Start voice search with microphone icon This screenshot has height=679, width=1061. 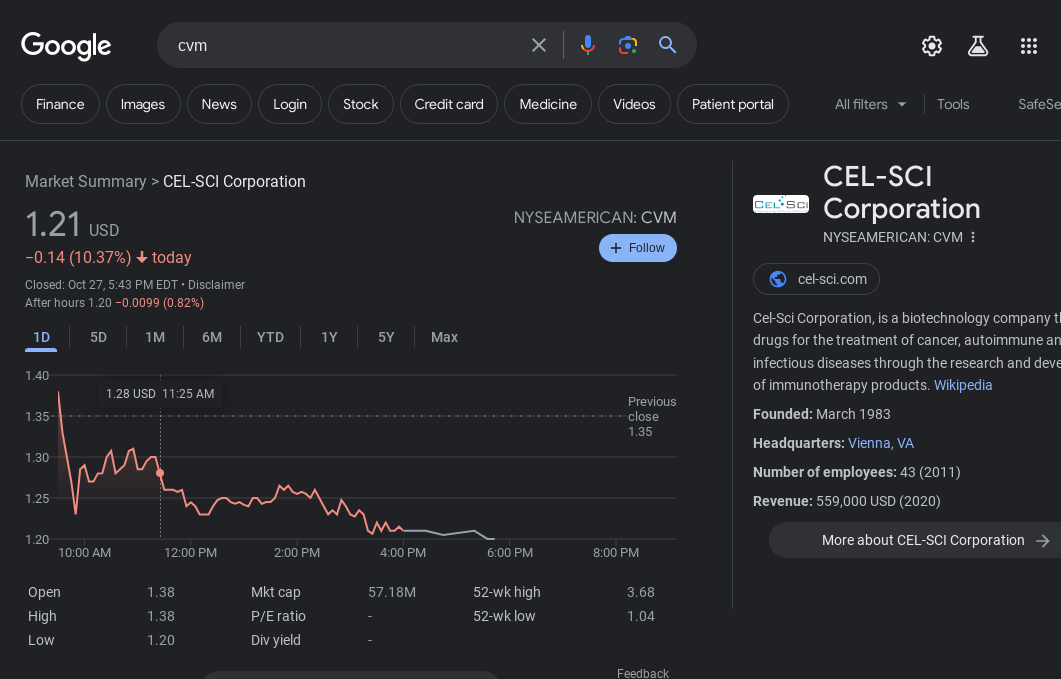tap(588, 45)
